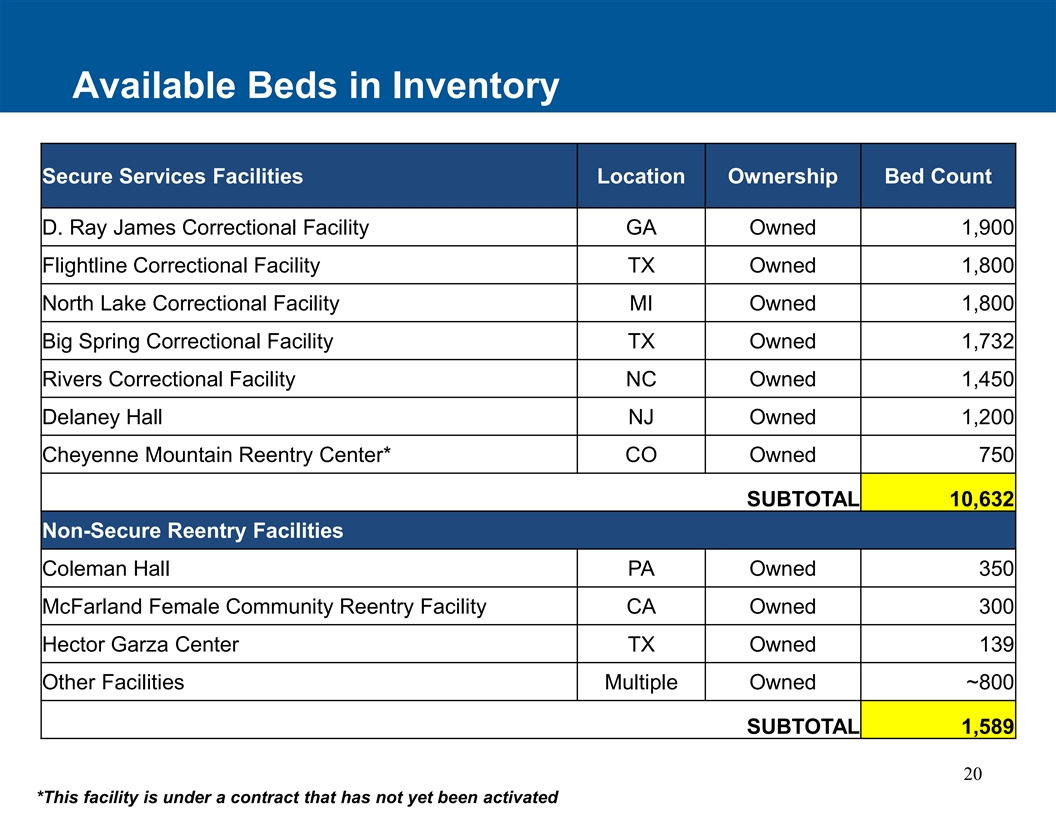The width and height of the screenshot is (1056, 816).
Task: Click the Cheyenne Mountain Reentry Center cell
Action: tap(216, 456)
